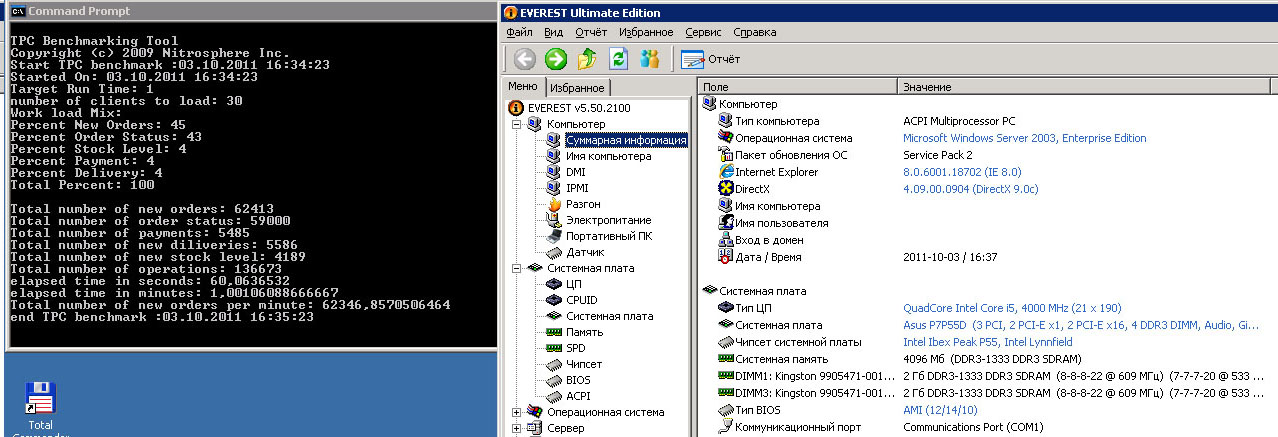Select ЦП under Системная плата
Viewport: 1278px width, 437px height.
[574, 284]
